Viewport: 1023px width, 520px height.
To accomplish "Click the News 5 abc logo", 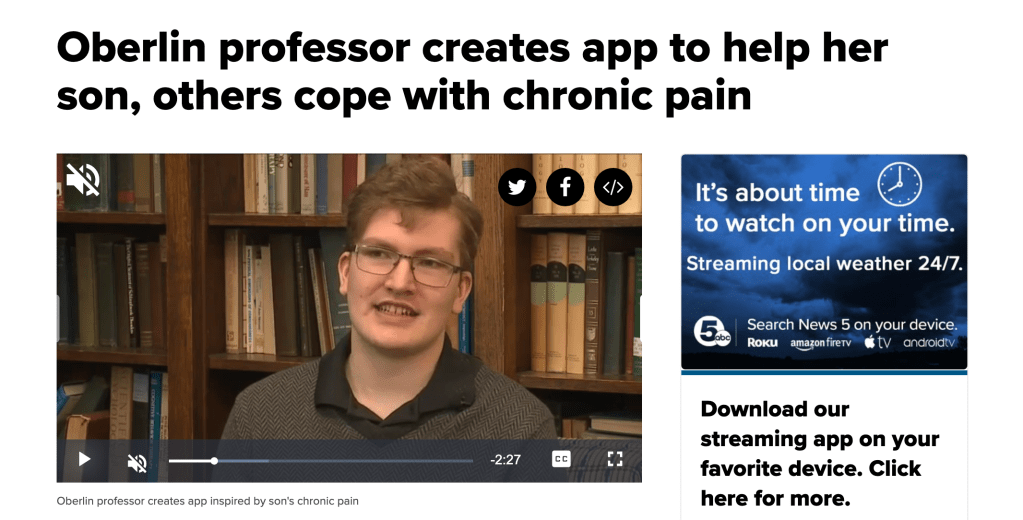I will (712, 332).
